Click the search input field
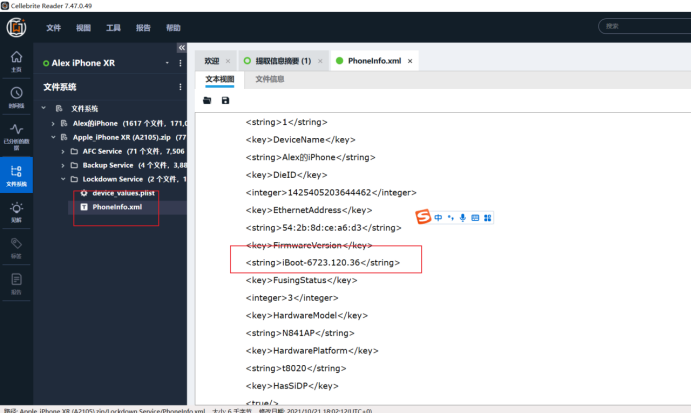This screenshot has width=691, height=414. (x=646, y=26)
